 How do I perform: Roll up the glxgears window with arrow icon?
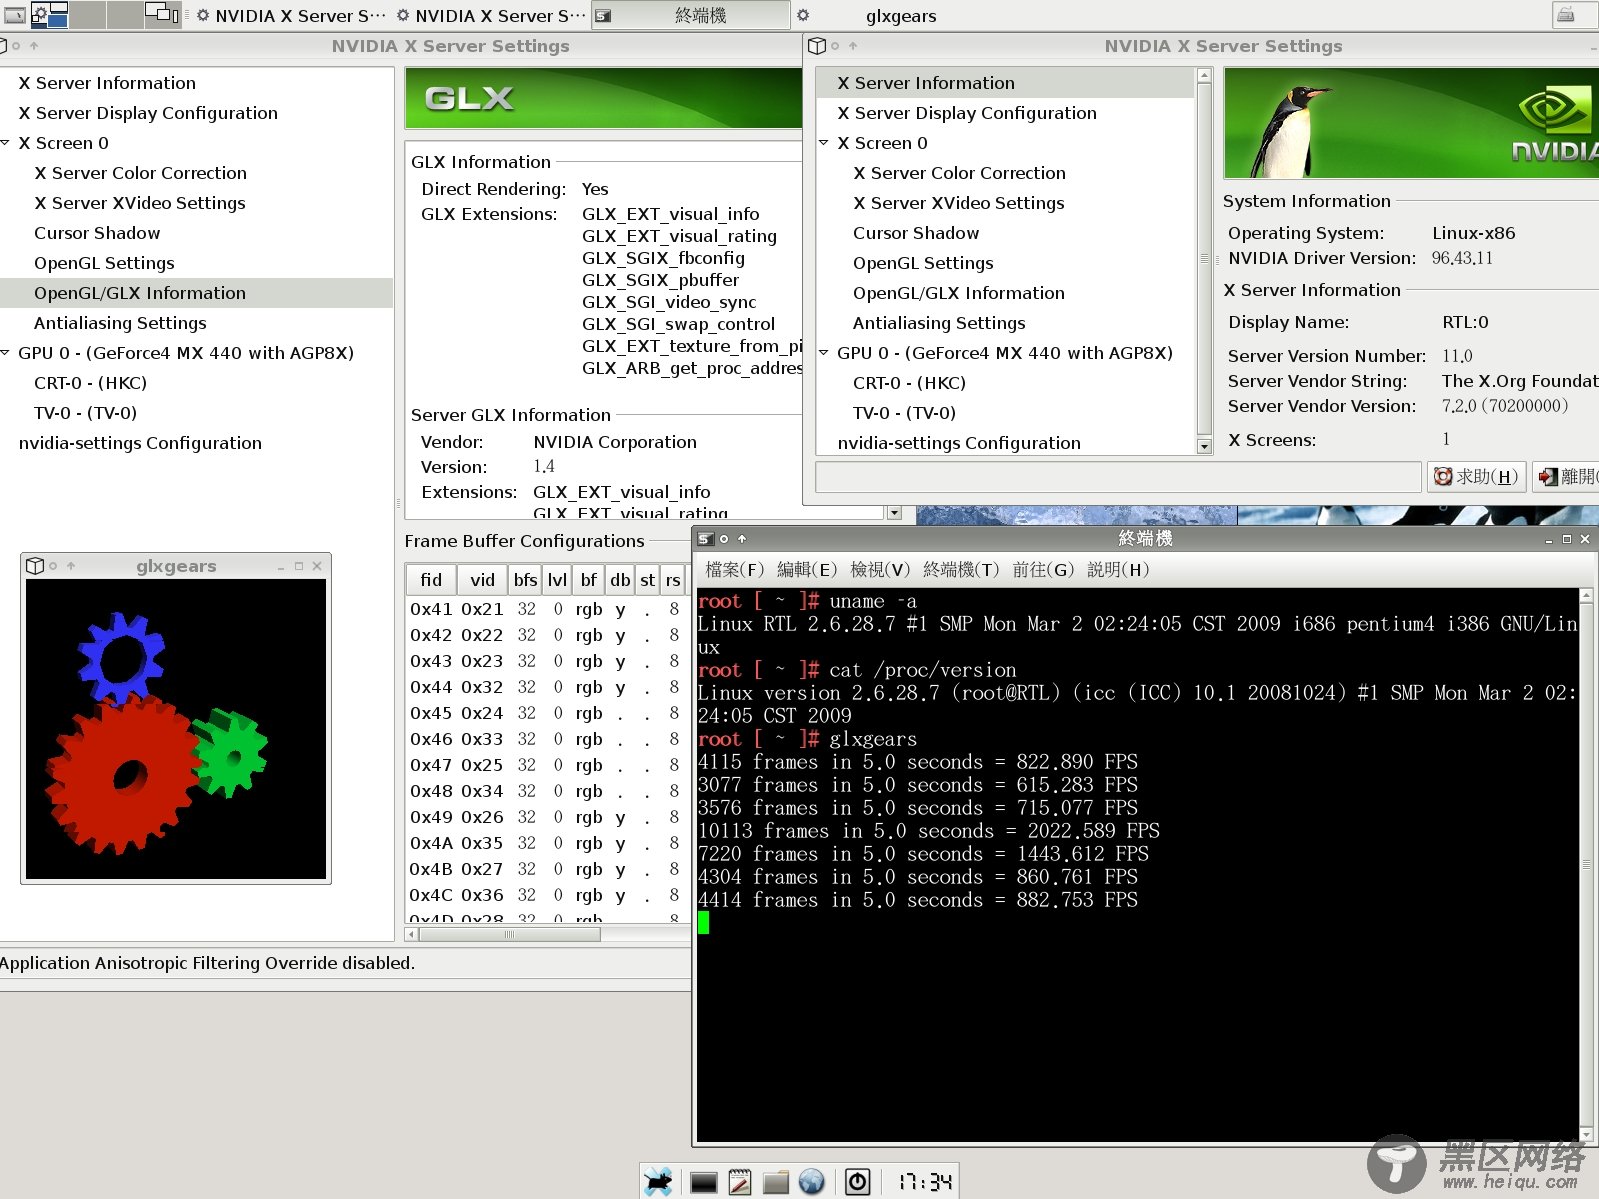(71, 566)
